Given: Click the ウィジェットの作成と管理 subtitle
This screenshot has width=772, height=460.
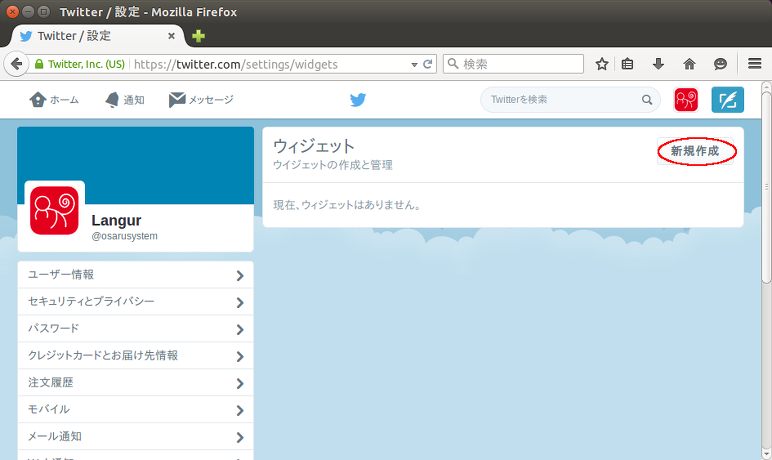Looking at the screenshot, I should (x=333, y=165).
